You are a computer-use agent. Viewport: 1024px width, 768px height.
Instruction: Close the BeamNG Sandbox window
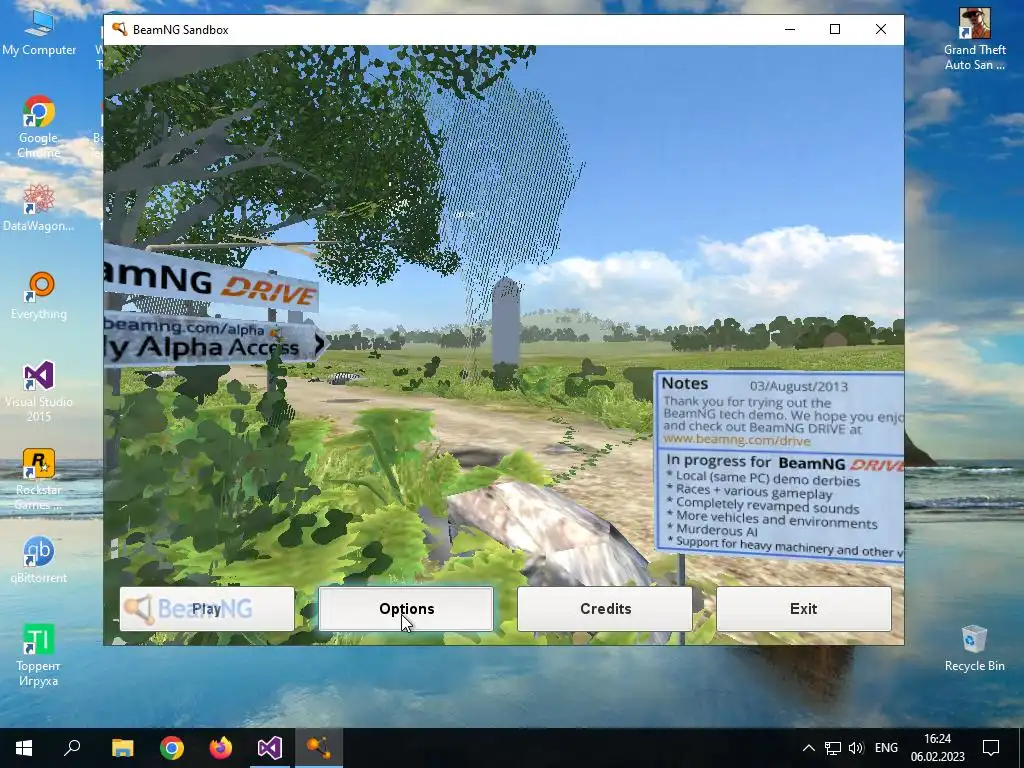point(880,29)
